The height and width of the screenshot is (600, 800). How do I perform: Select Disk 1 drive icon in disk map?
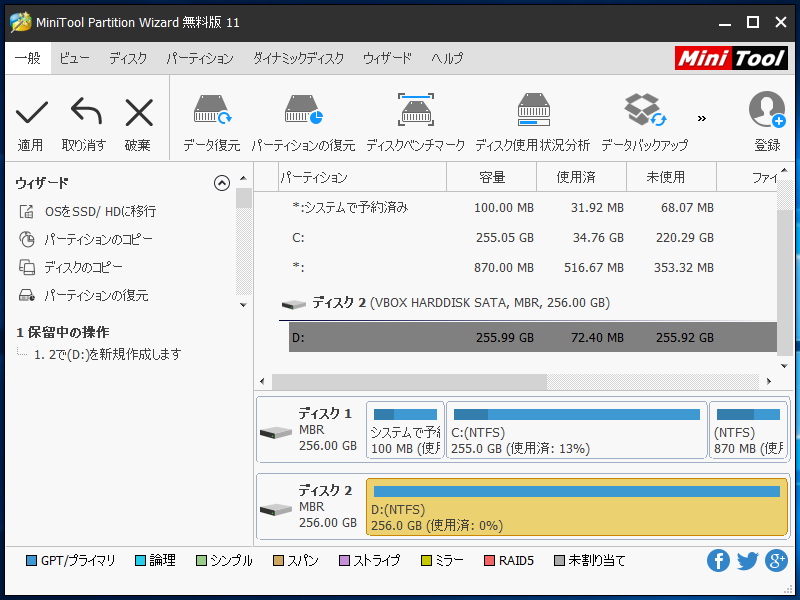coord(276,433)
